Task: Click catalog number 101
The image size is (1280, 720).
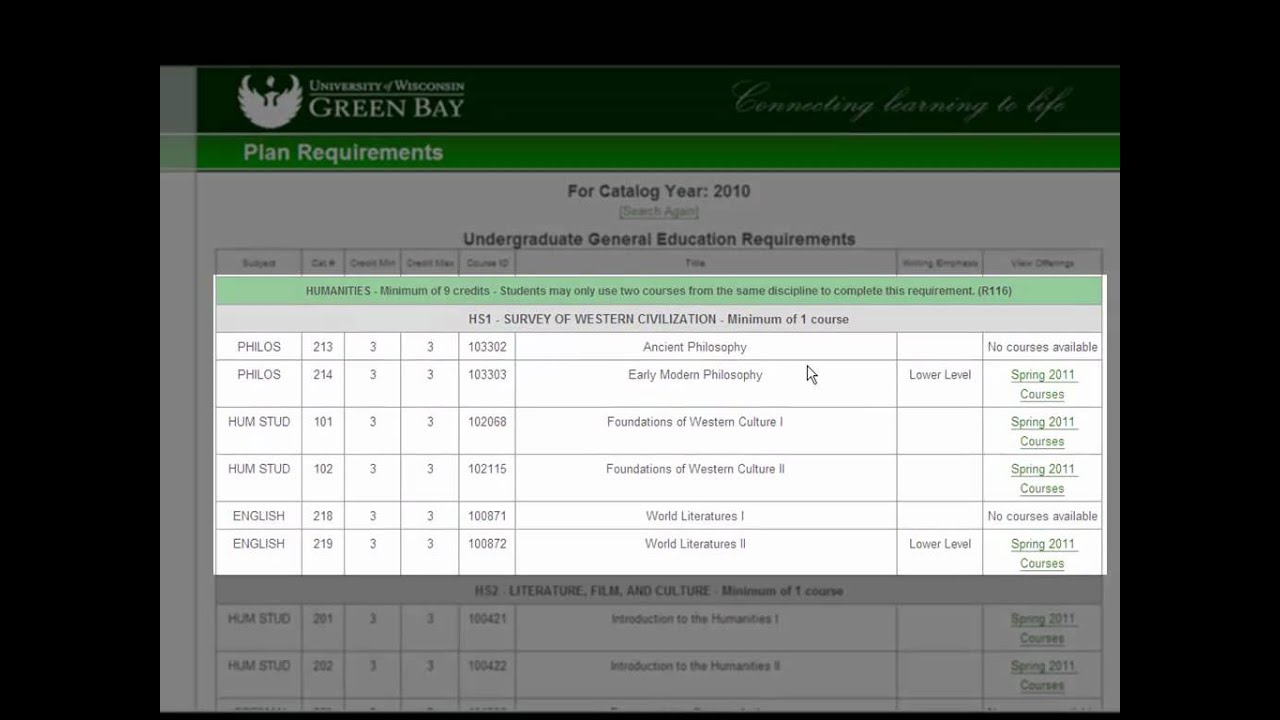Action: [323, 422]
